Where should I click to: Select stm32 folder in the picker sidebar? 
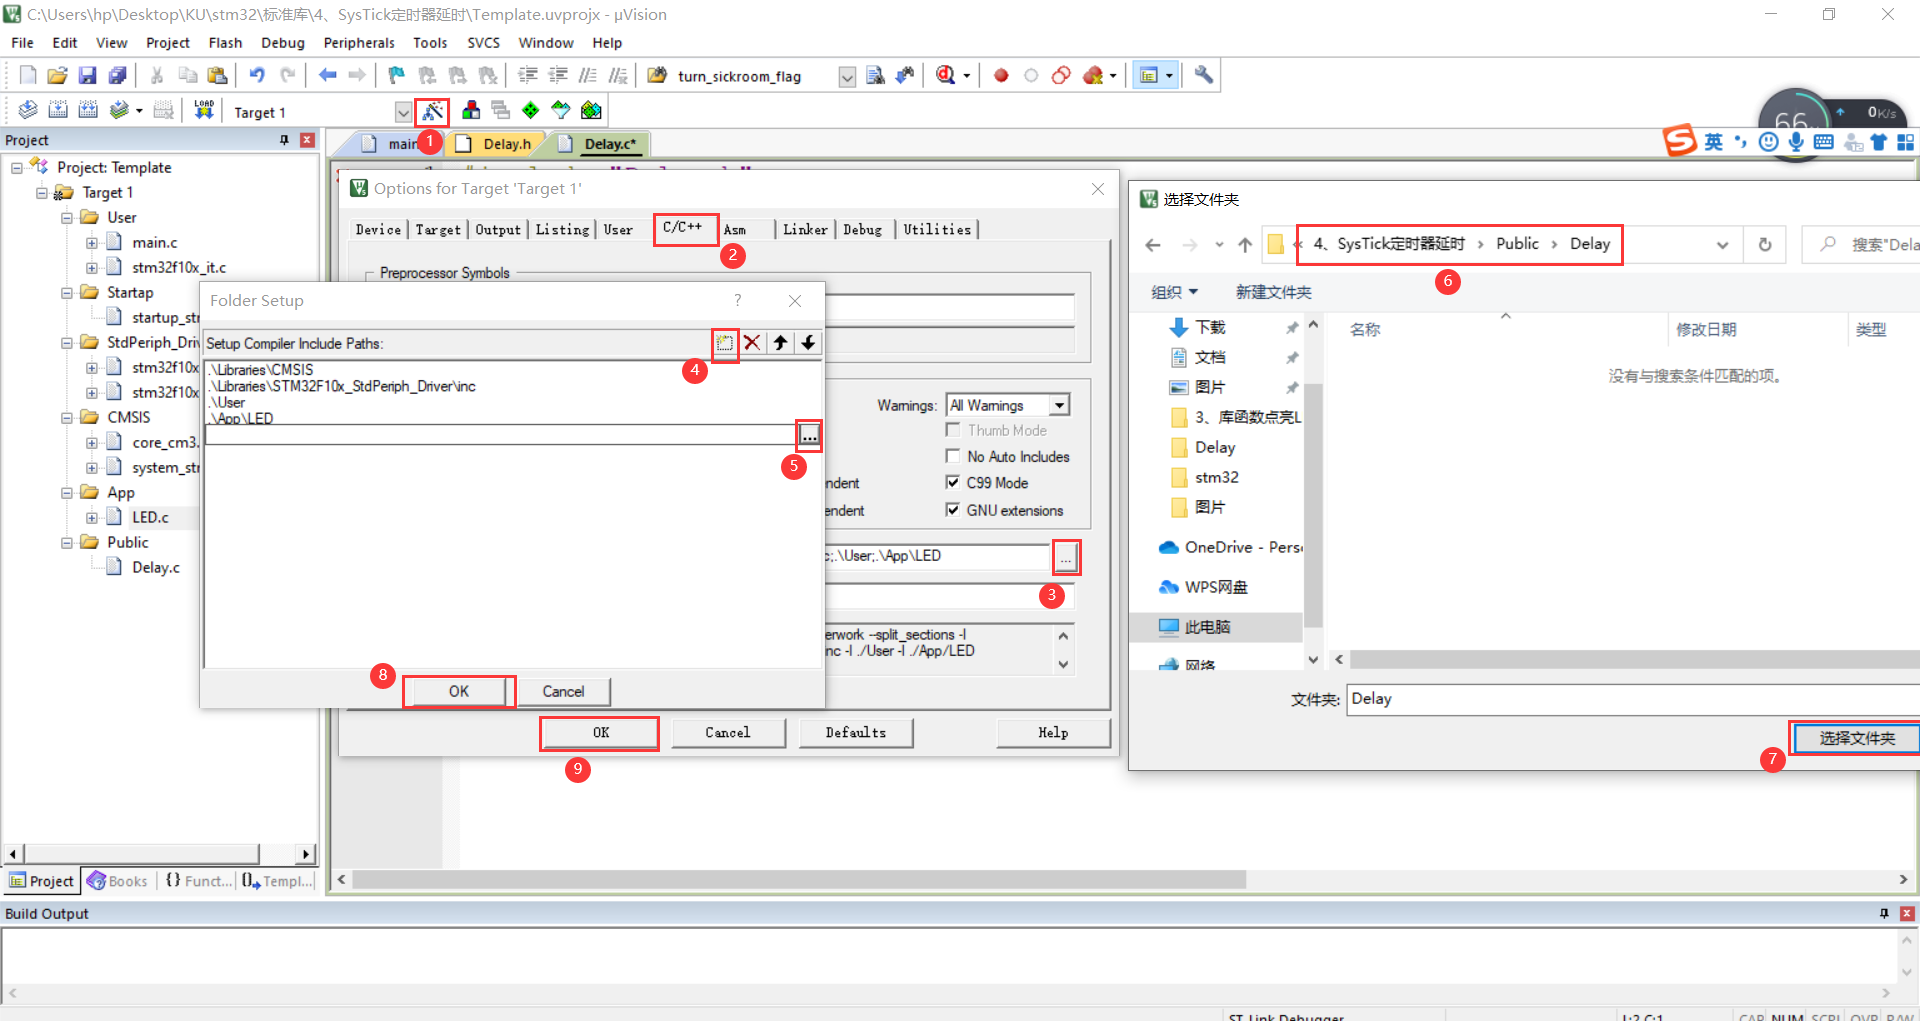[1216, 477]
